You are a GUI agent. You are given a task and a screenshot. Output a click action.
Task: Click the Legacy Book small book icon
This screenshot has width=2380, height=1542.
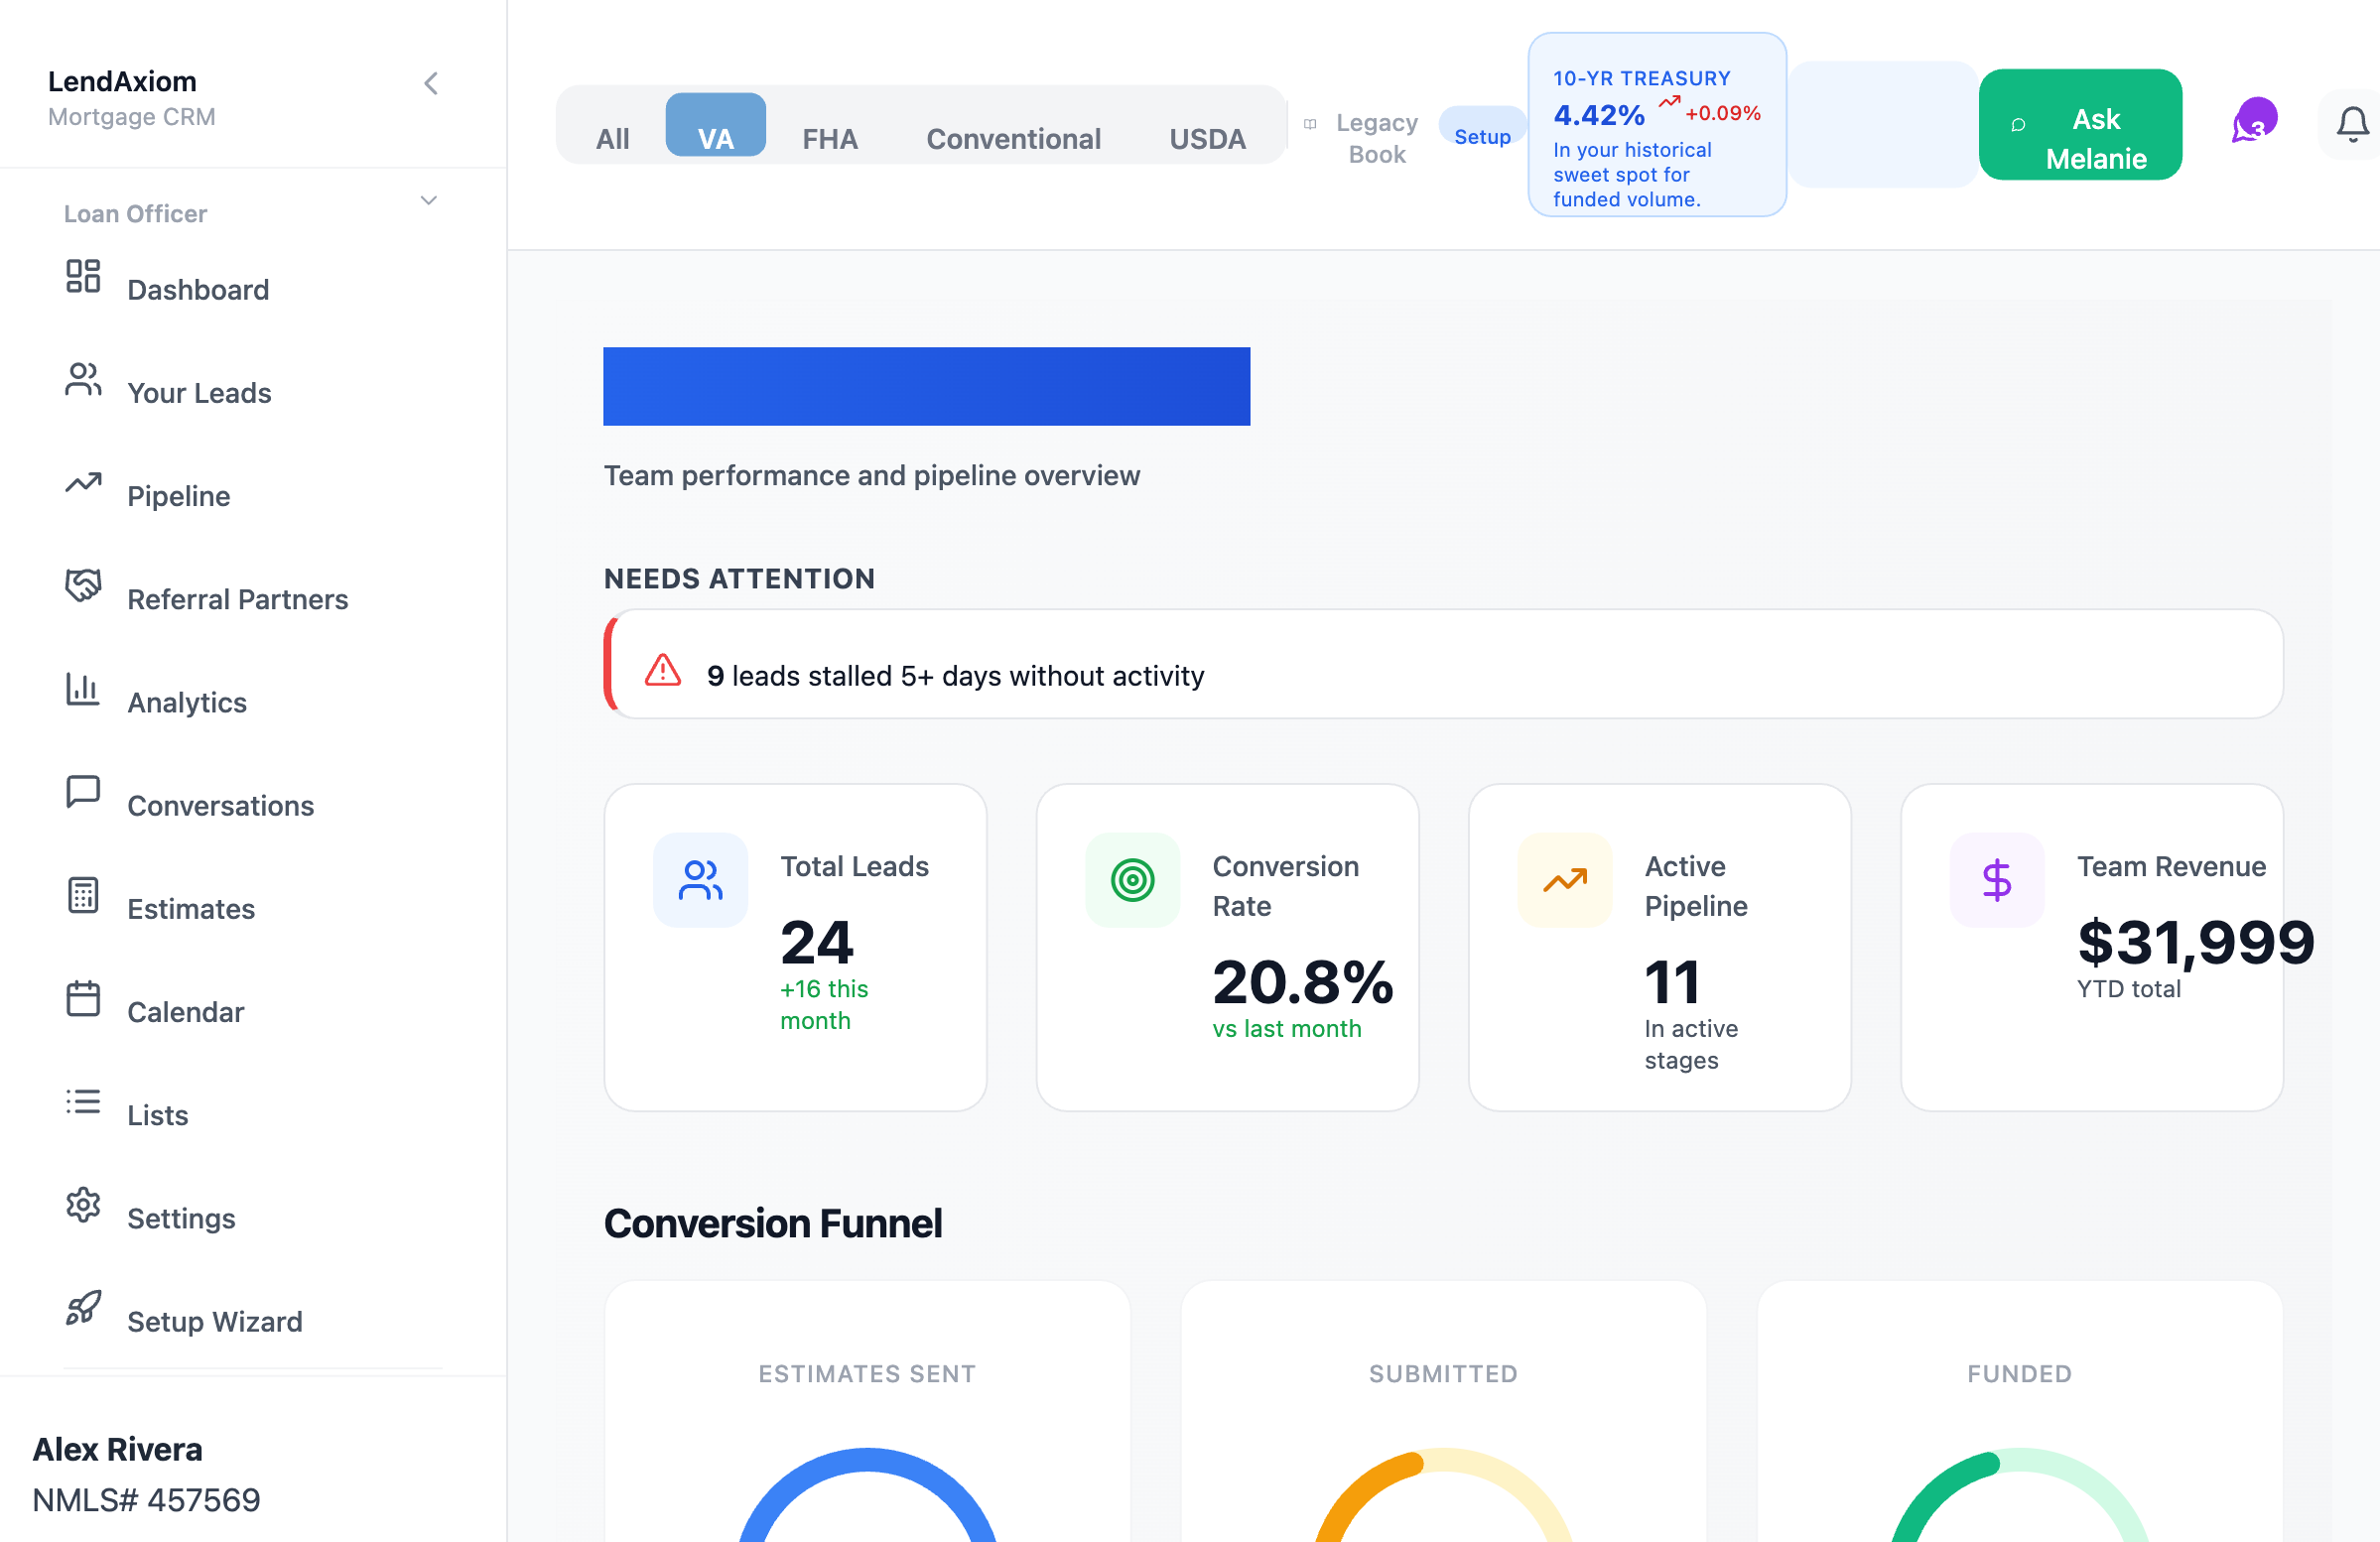1309,124
